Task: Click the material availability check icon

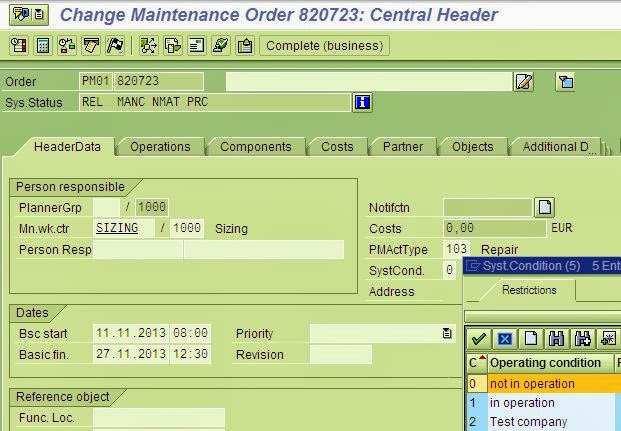Action: pyautogui.click(x=67, y=46)
